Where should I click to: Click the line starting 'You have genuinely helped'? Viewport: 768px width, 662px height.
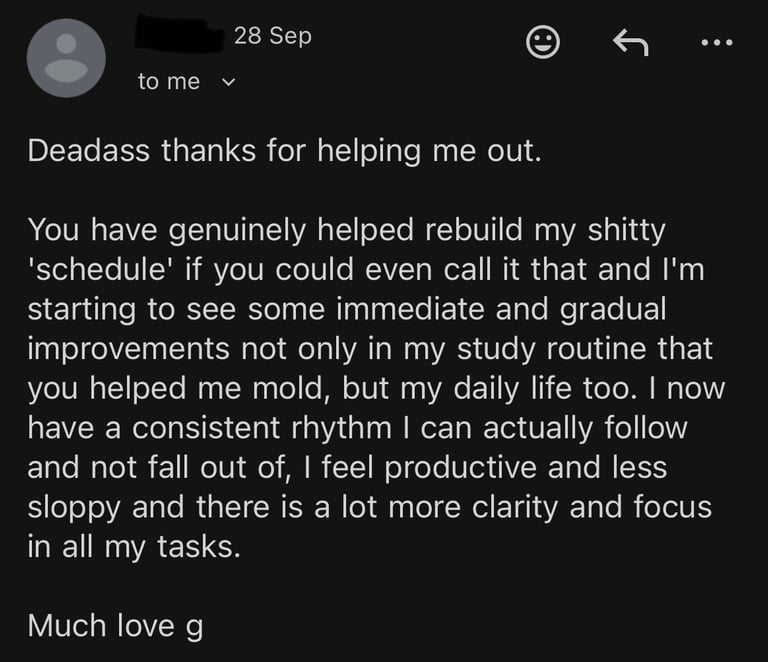tap(346, 230)
